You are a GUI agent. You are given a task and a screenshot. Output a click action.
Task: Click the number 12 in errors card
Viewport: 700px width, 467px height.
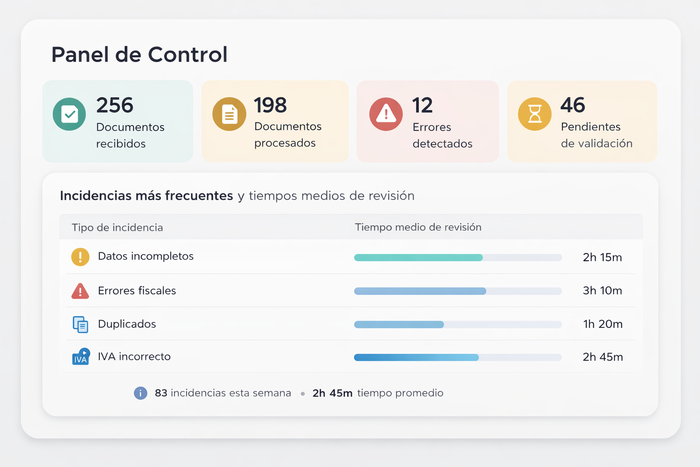click(x=422, y=106)
